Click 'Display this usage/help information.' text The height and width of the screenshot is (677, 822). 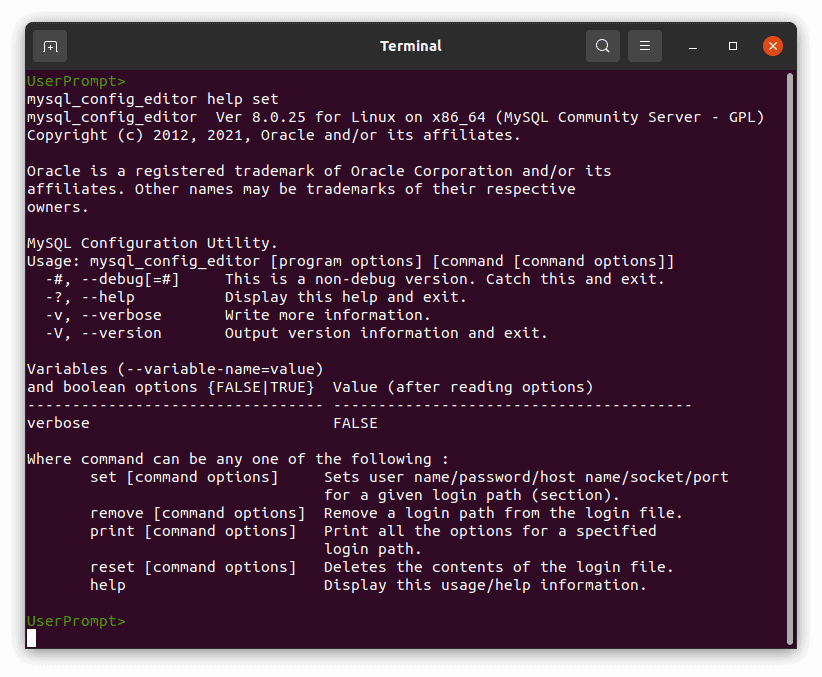click(x=485, y=585)
